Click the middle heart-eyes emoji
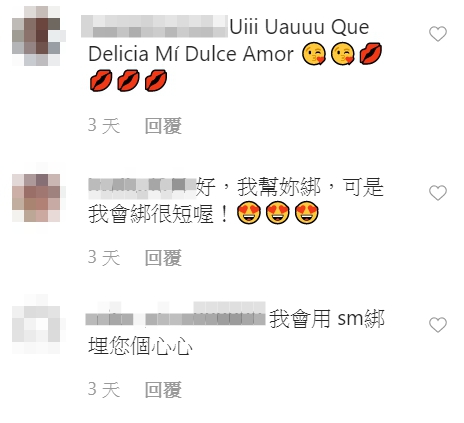 (x=278, y=214)
